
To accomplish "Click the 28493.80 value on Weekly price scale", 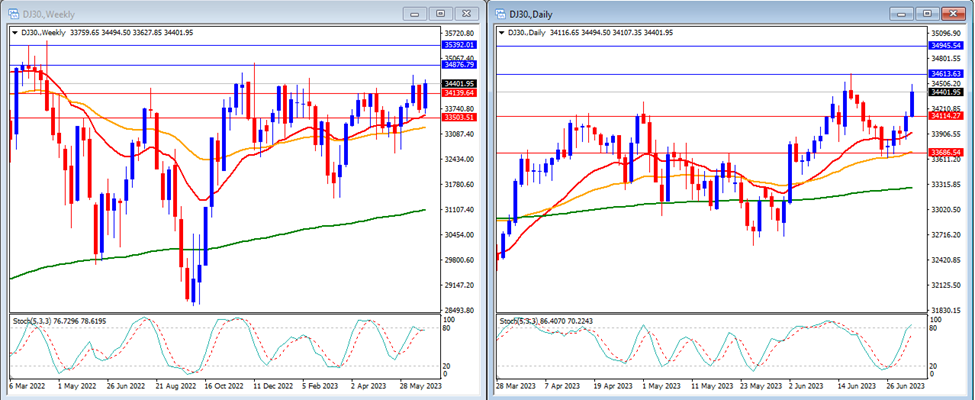I will (460, 310).
